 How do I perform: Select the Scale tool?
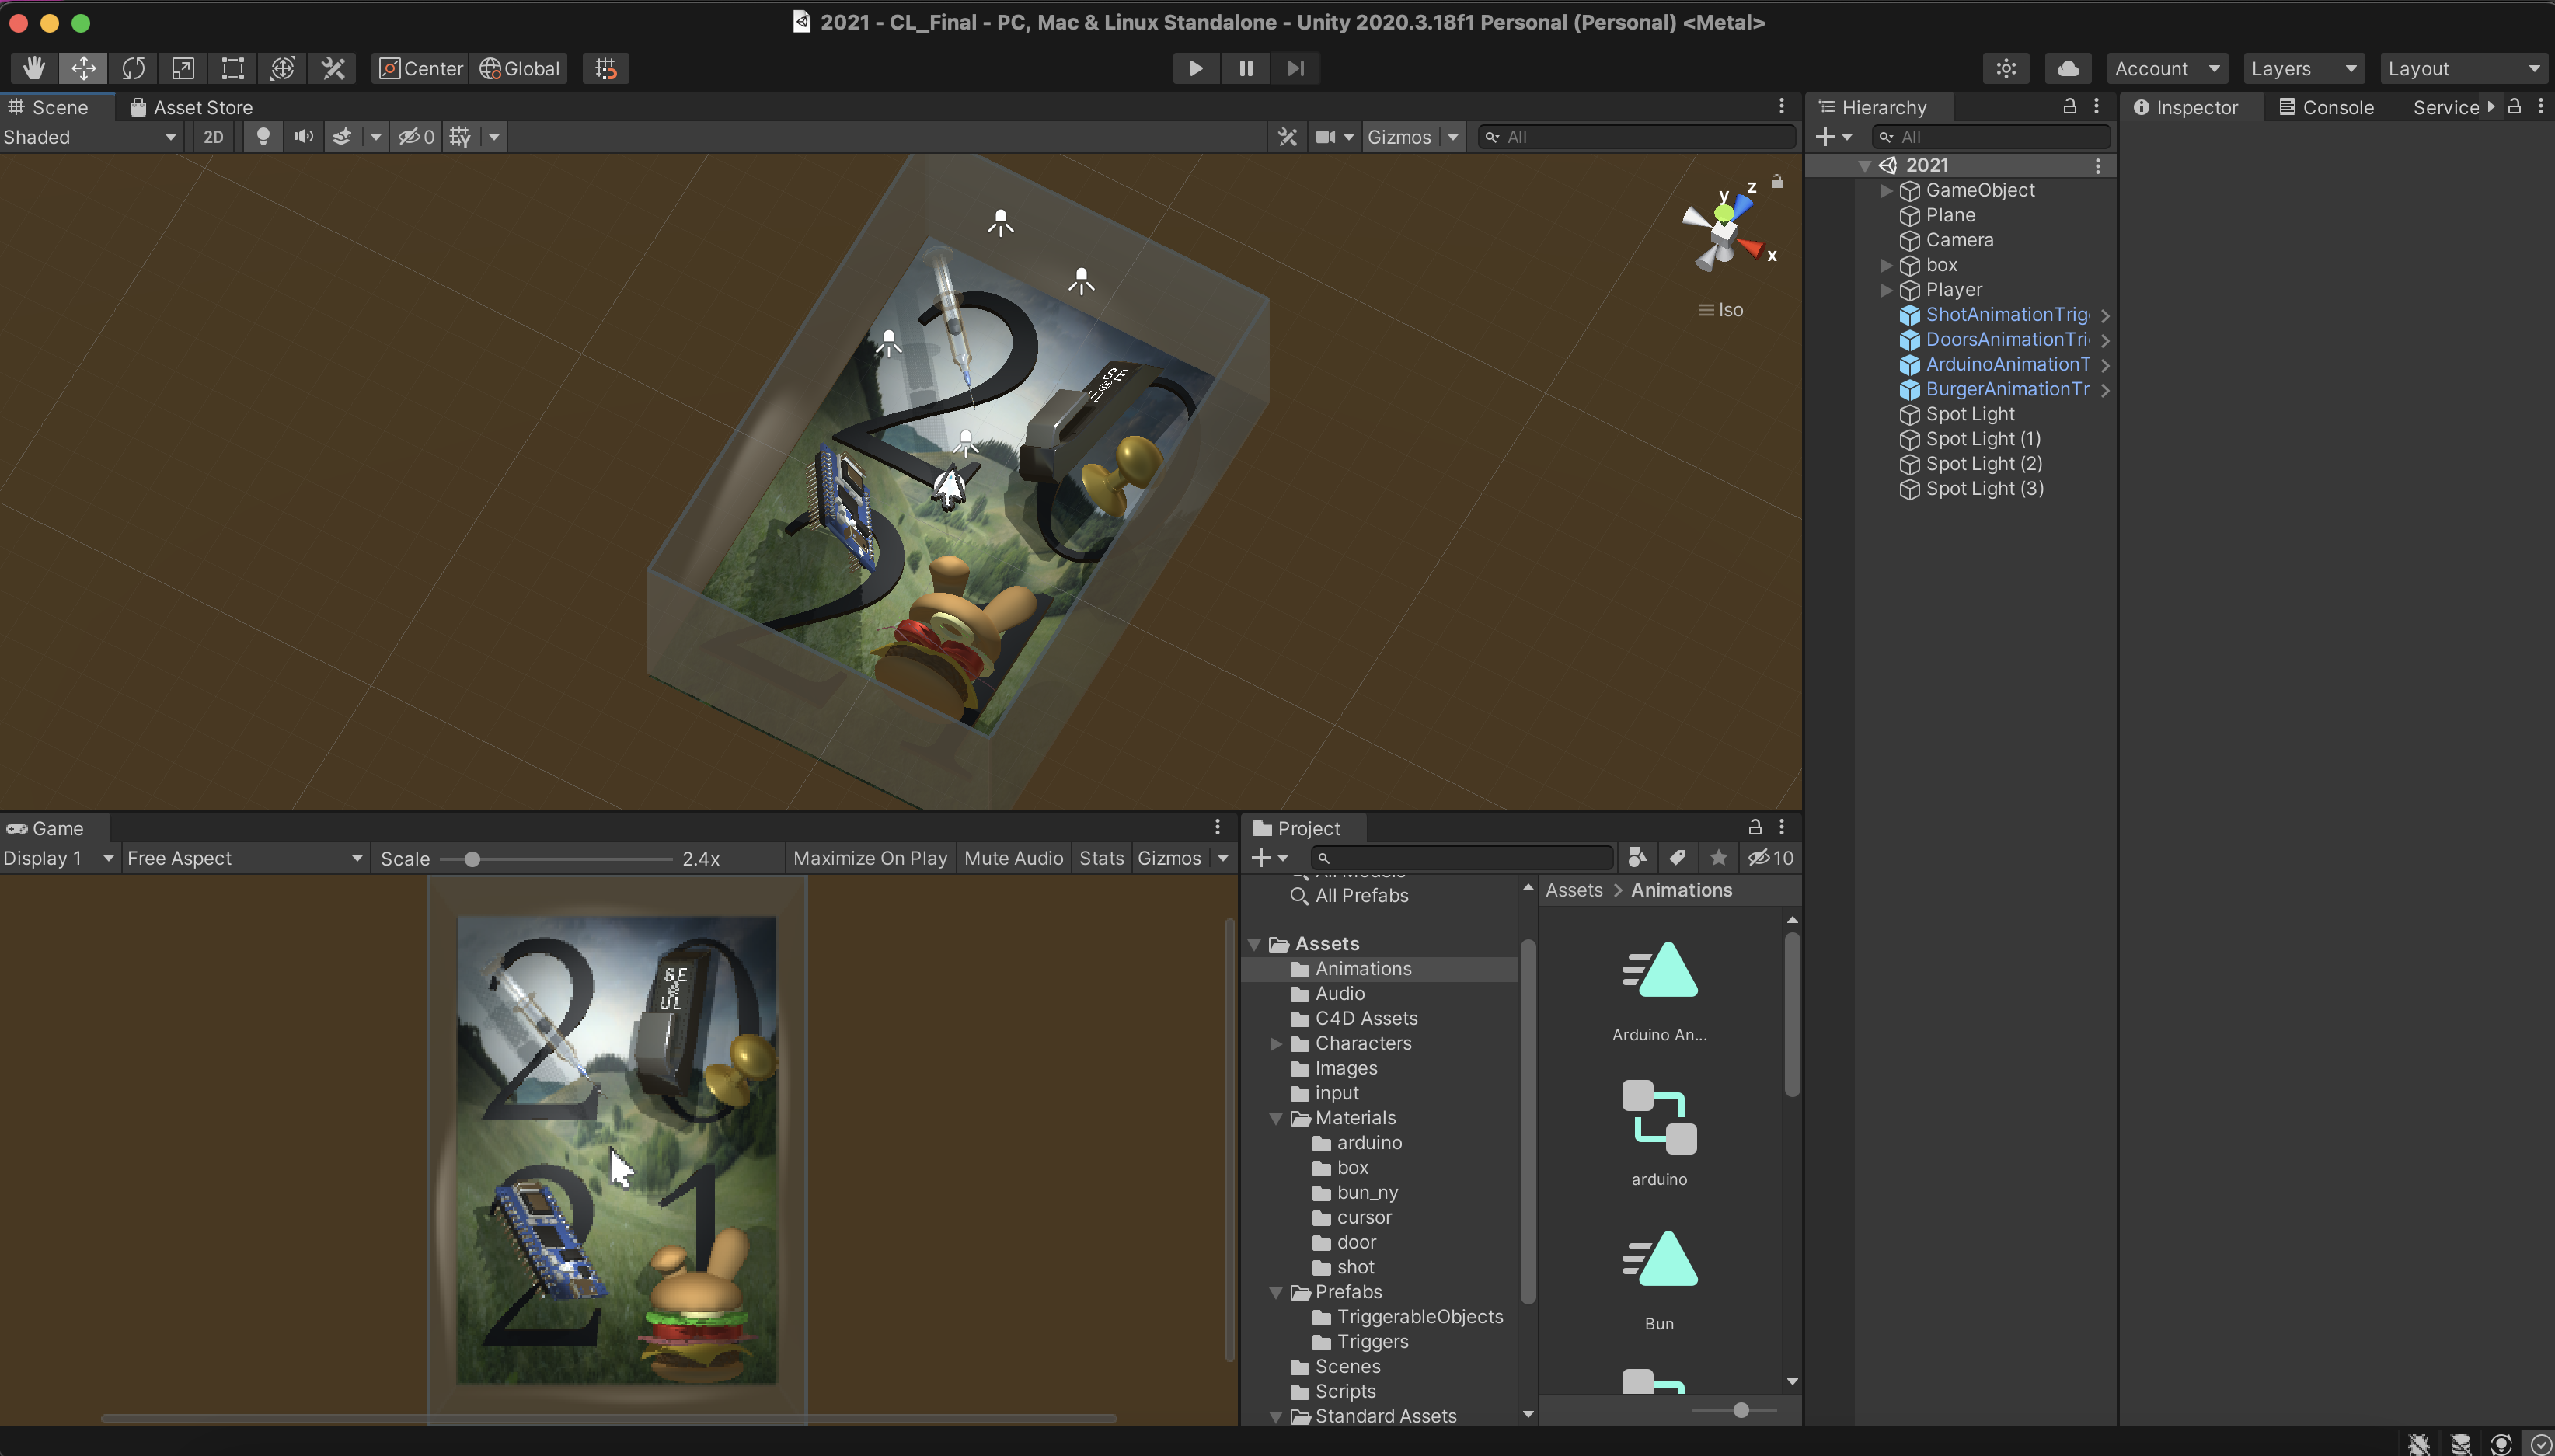[183, 68]
